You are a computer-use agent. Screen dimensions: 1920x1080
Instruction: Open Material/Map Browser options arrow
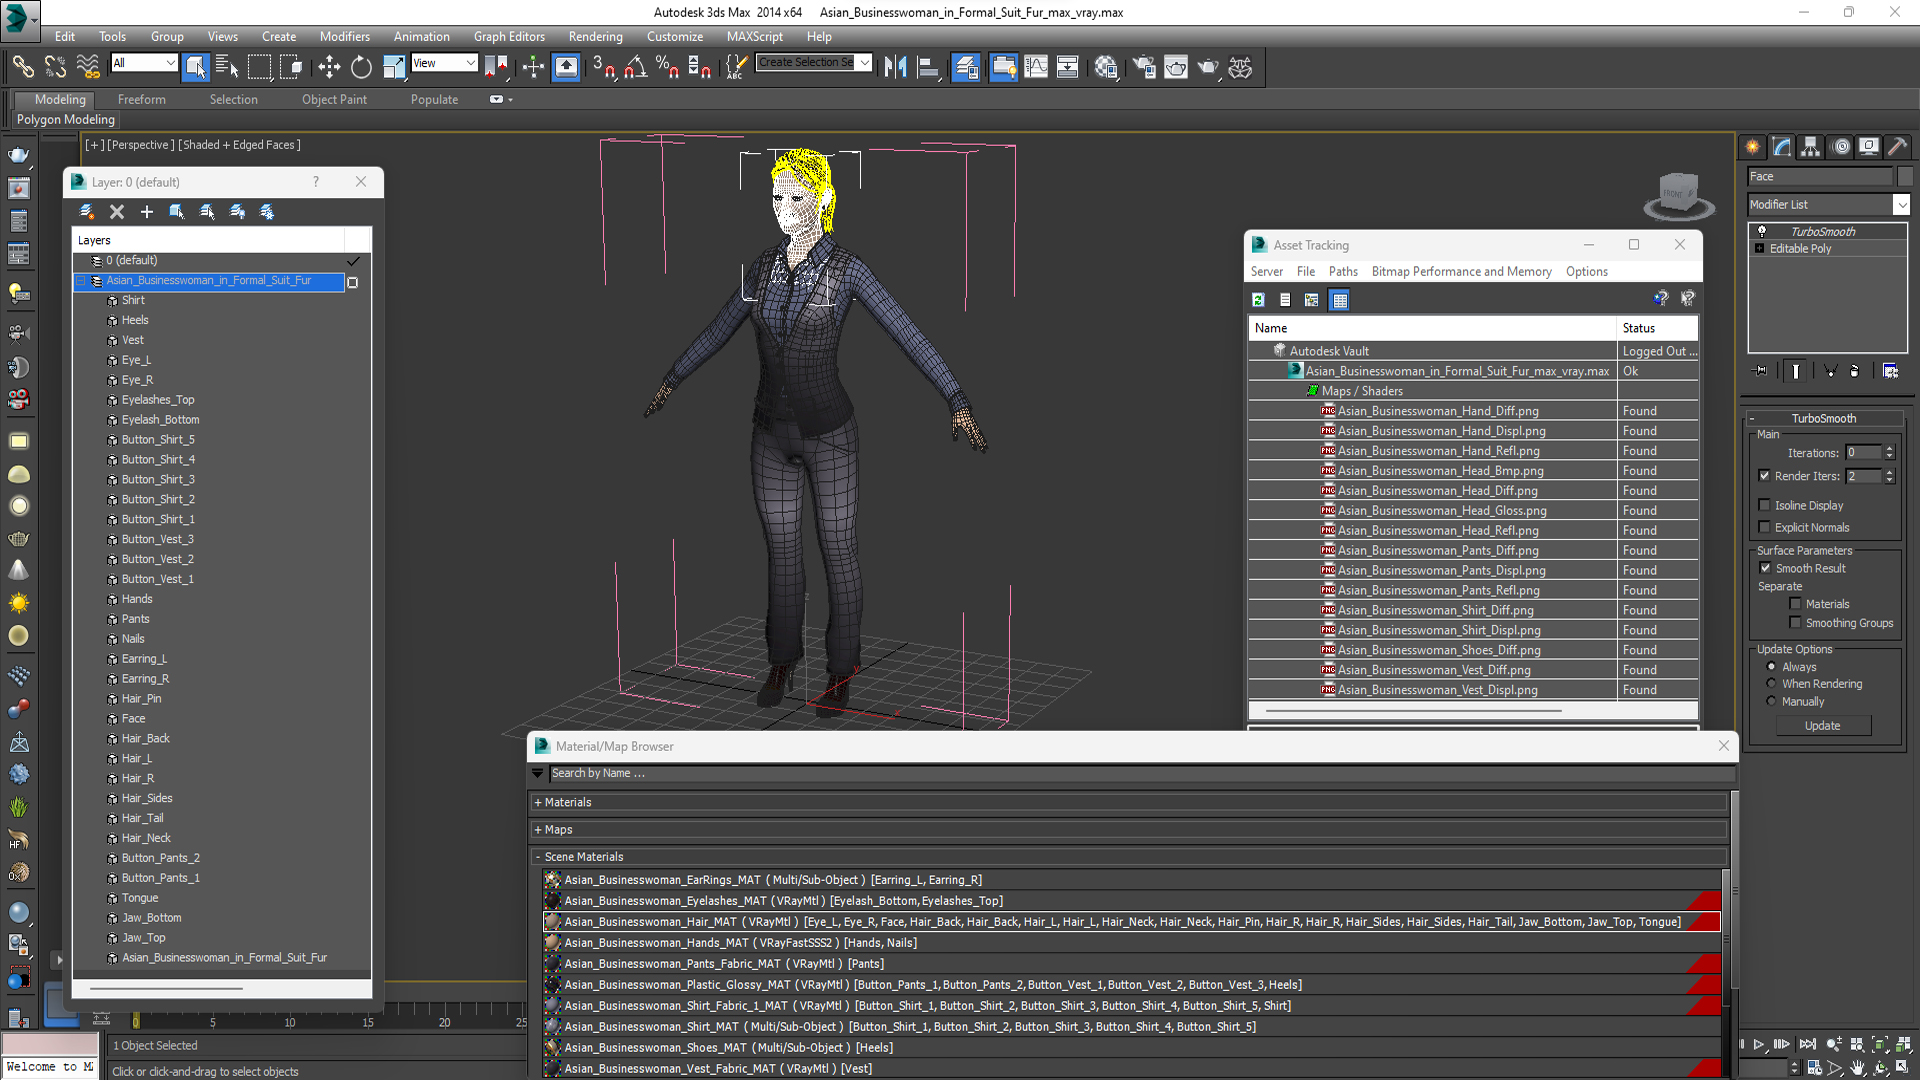tap(538, 773)
